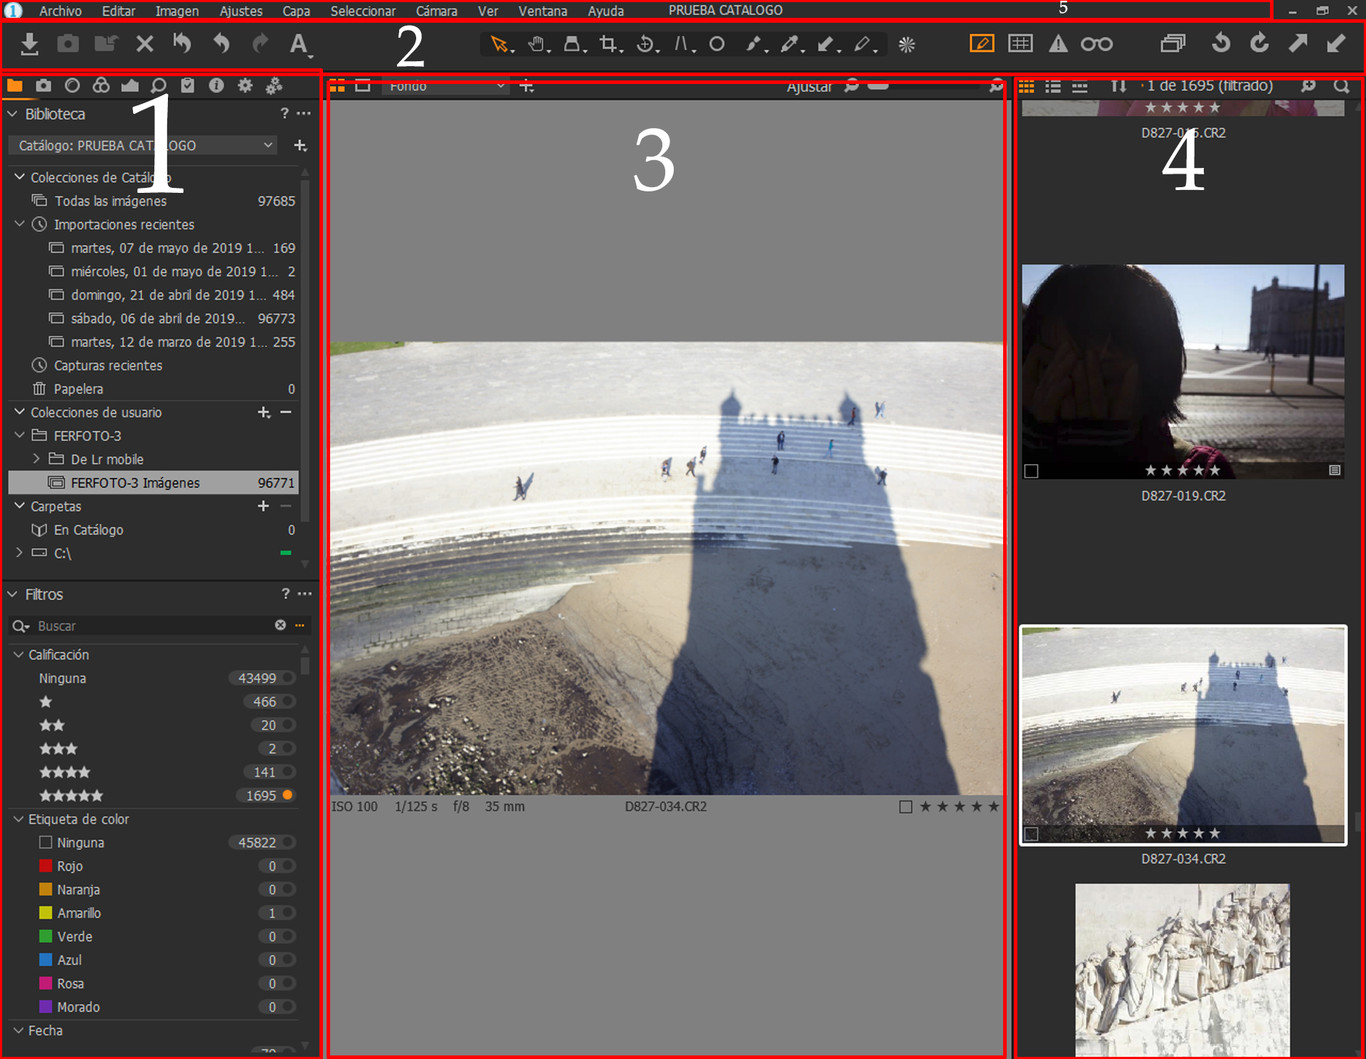Click the stacked windows variants icon

point(1173,44)
